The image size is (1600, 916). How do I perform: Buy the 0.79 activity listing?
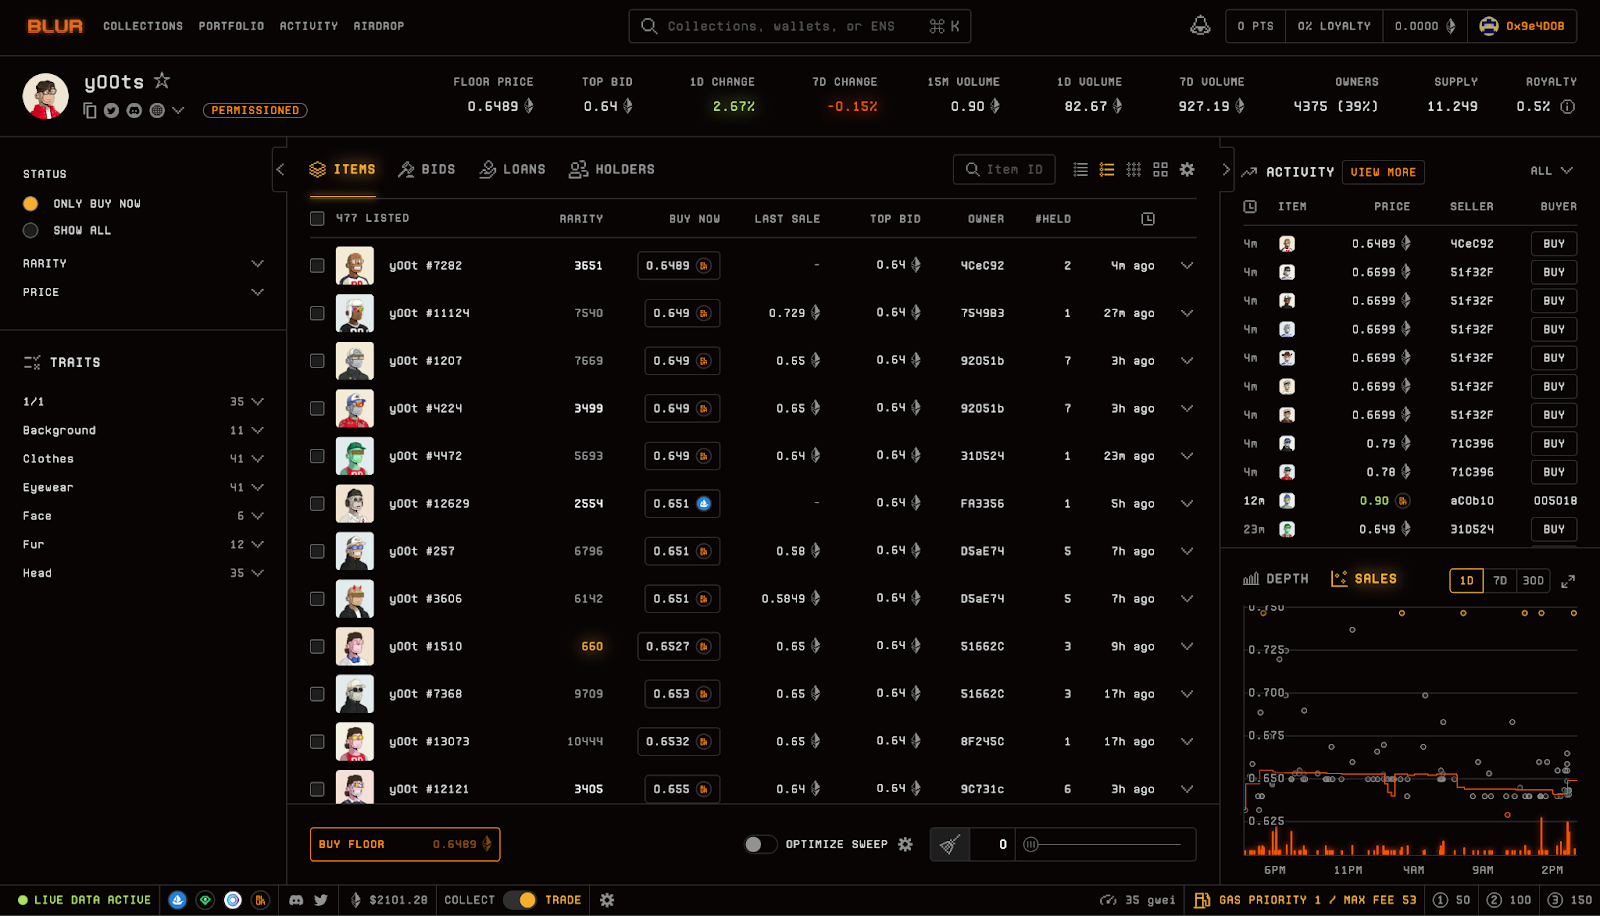pos(1554,443)
